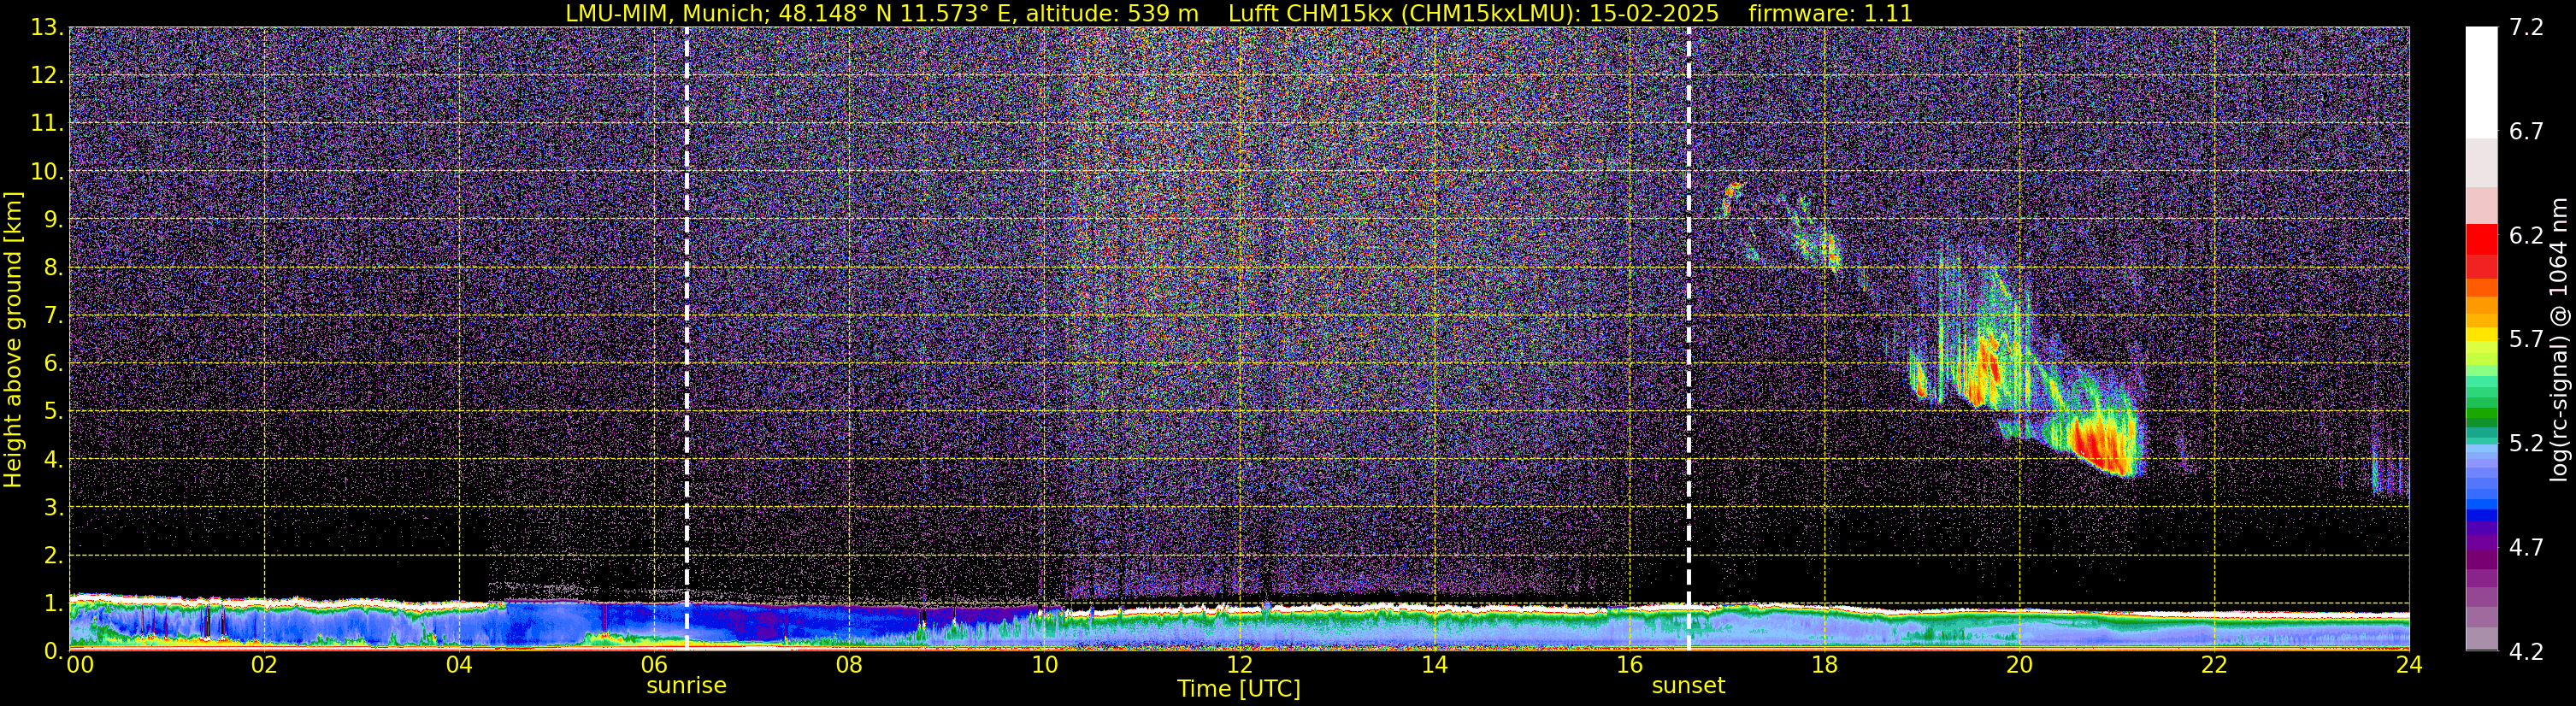
Task: Click the 06 tick on the time axis
Action: [x=654, y=665]
